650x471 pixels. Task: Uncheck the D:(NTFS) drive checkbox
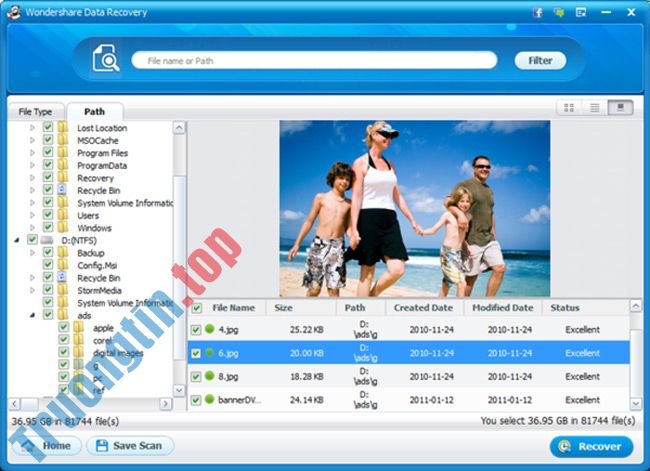[32, 240]
